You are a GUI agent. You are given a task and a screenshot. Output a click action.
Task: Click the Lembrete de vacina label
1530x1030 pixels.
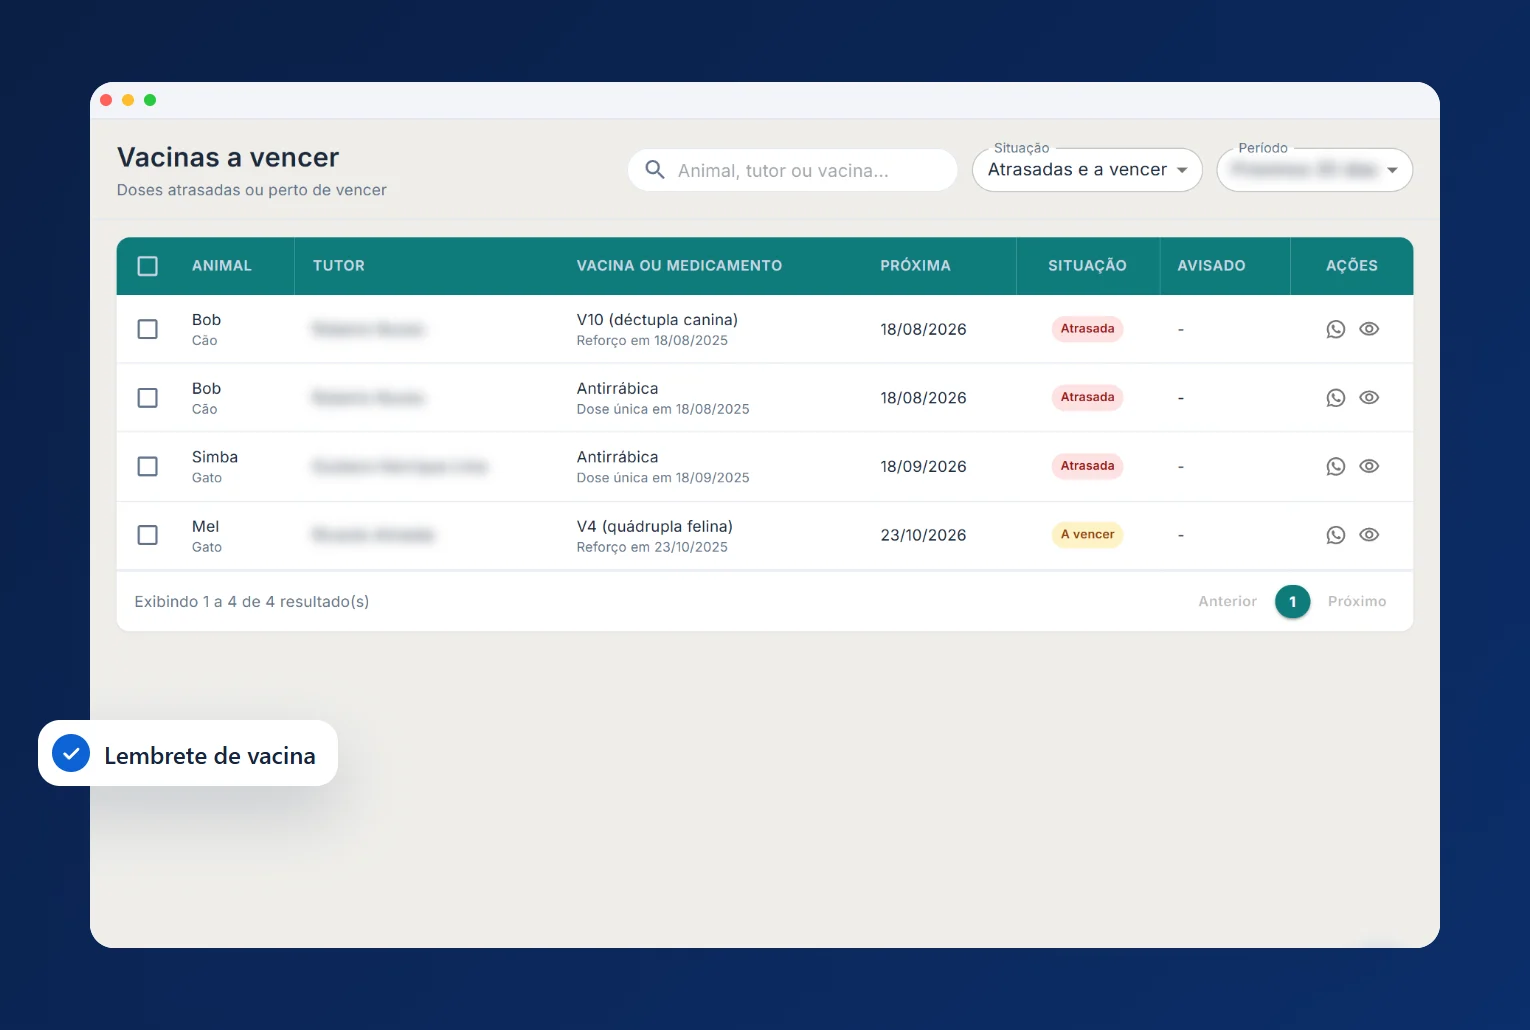tap(210, 756)
